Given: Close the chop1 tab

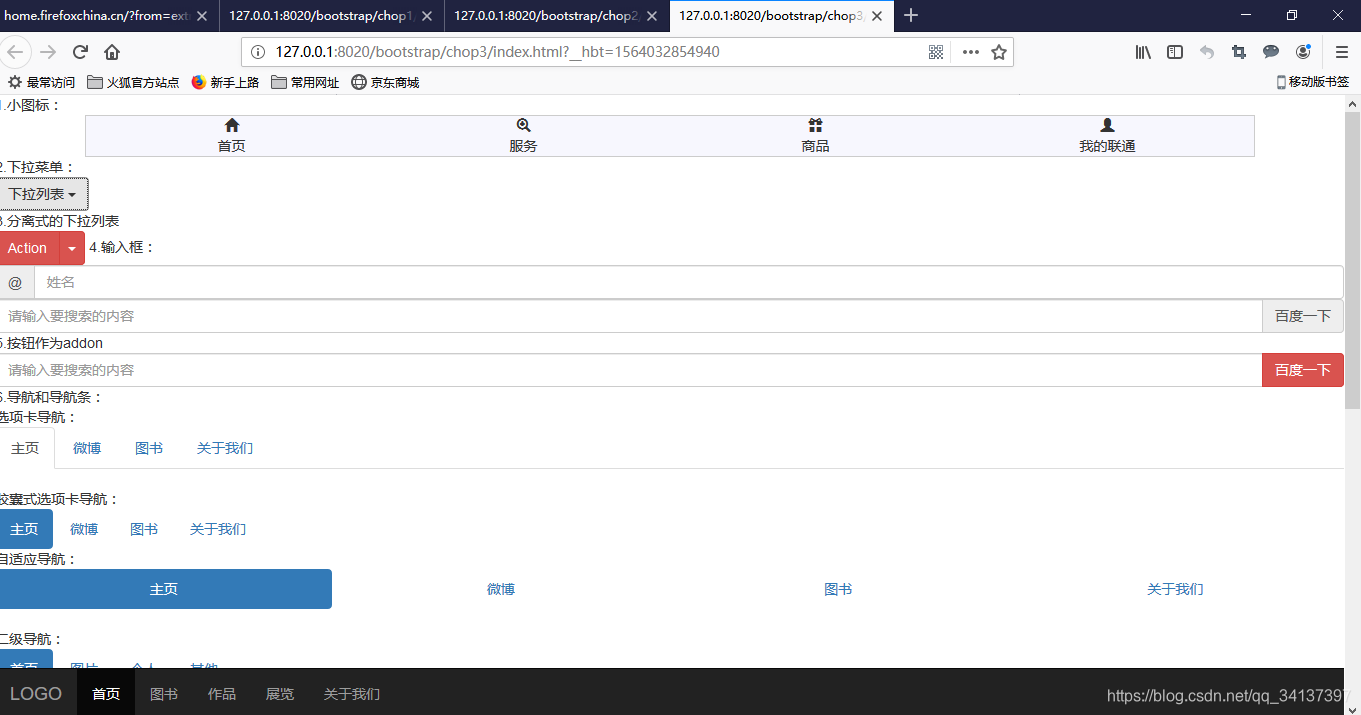Looking at the screenshot, I should click(x=427, y=16).
